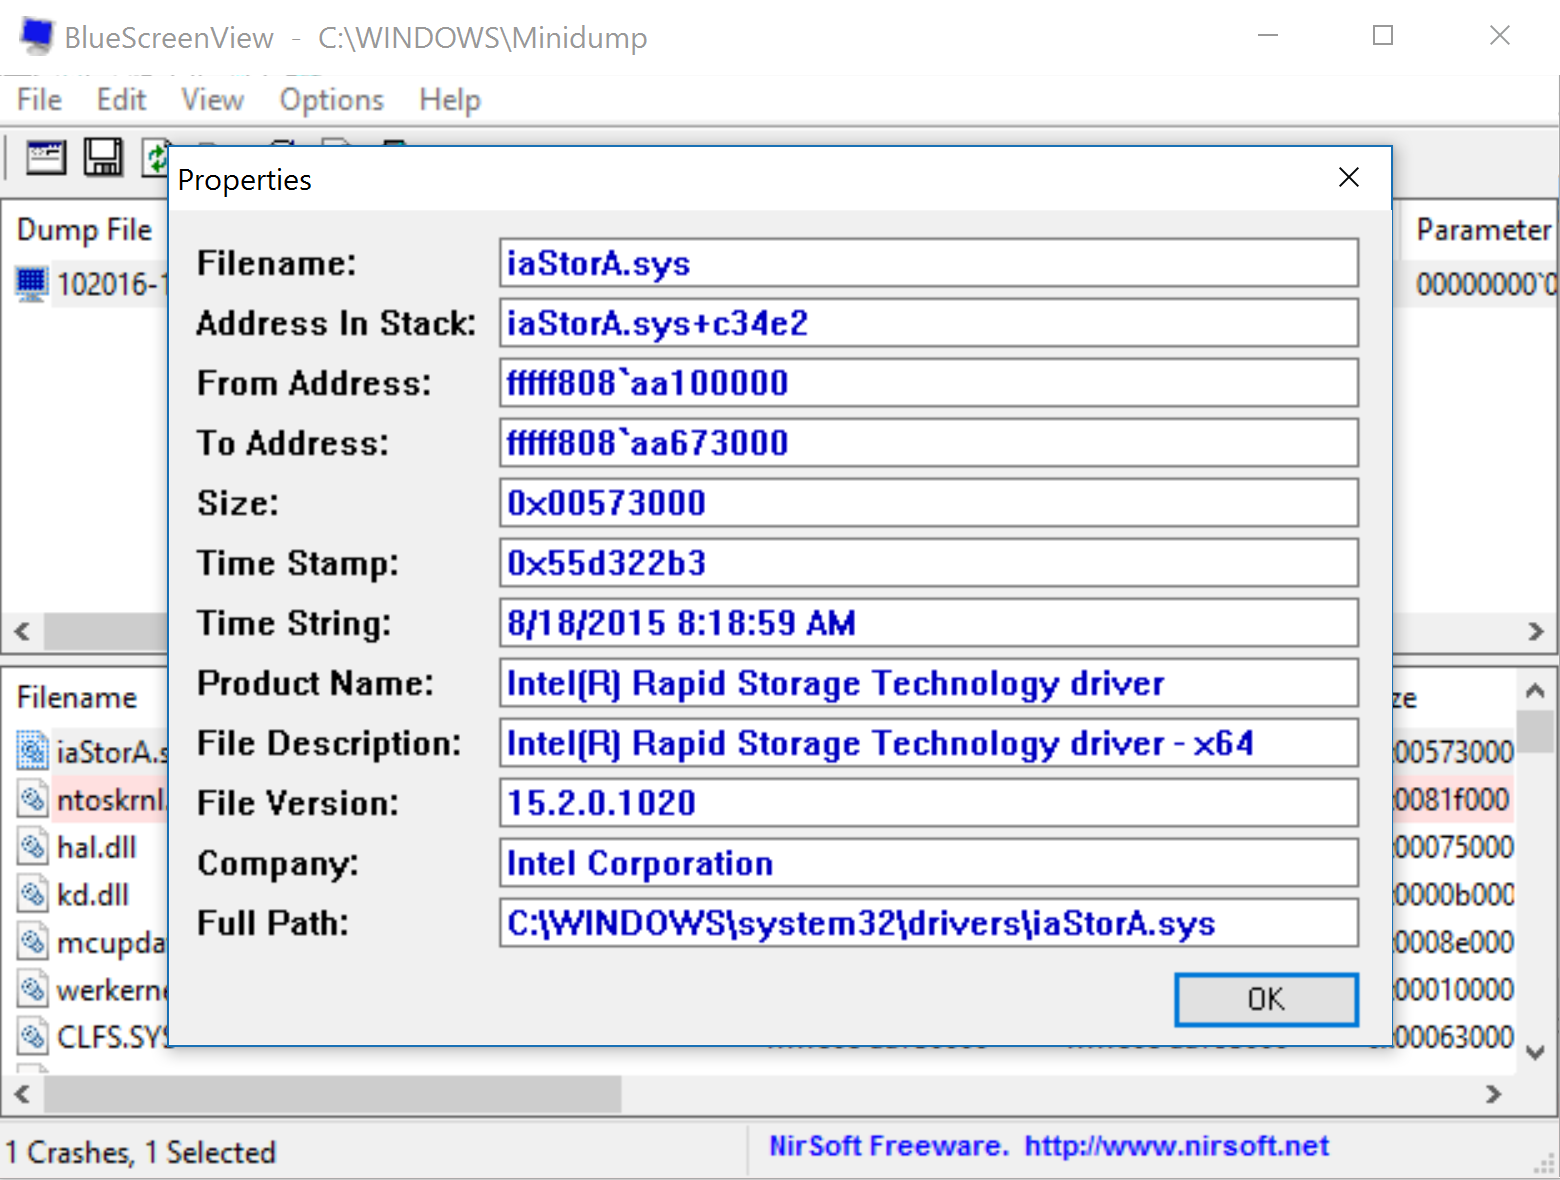Click the mcupda file icon in the list
1560x1180 pixels.
33,942
